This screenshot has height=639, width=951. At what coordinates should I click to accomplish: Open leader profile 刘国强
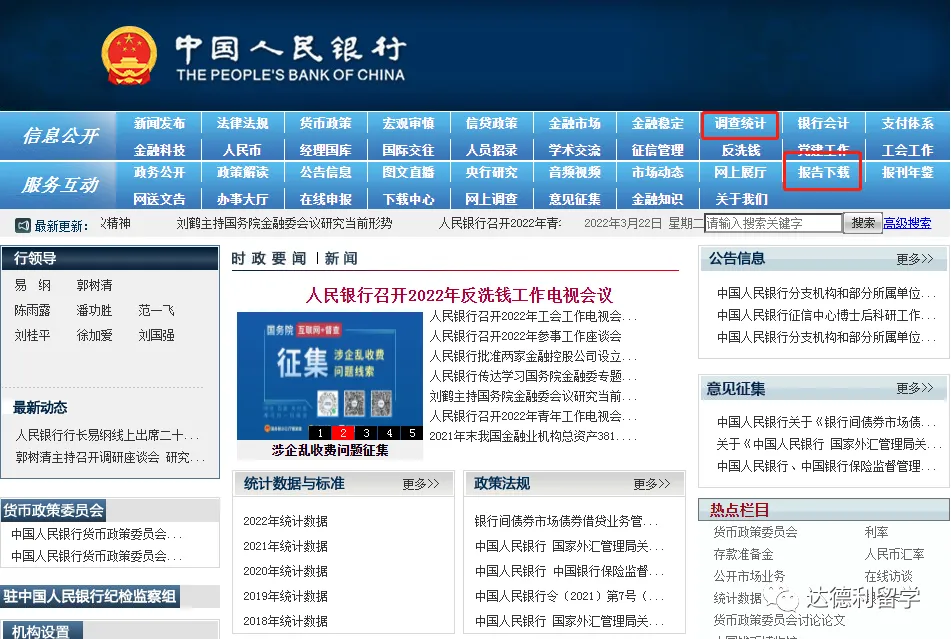point(156,335)
